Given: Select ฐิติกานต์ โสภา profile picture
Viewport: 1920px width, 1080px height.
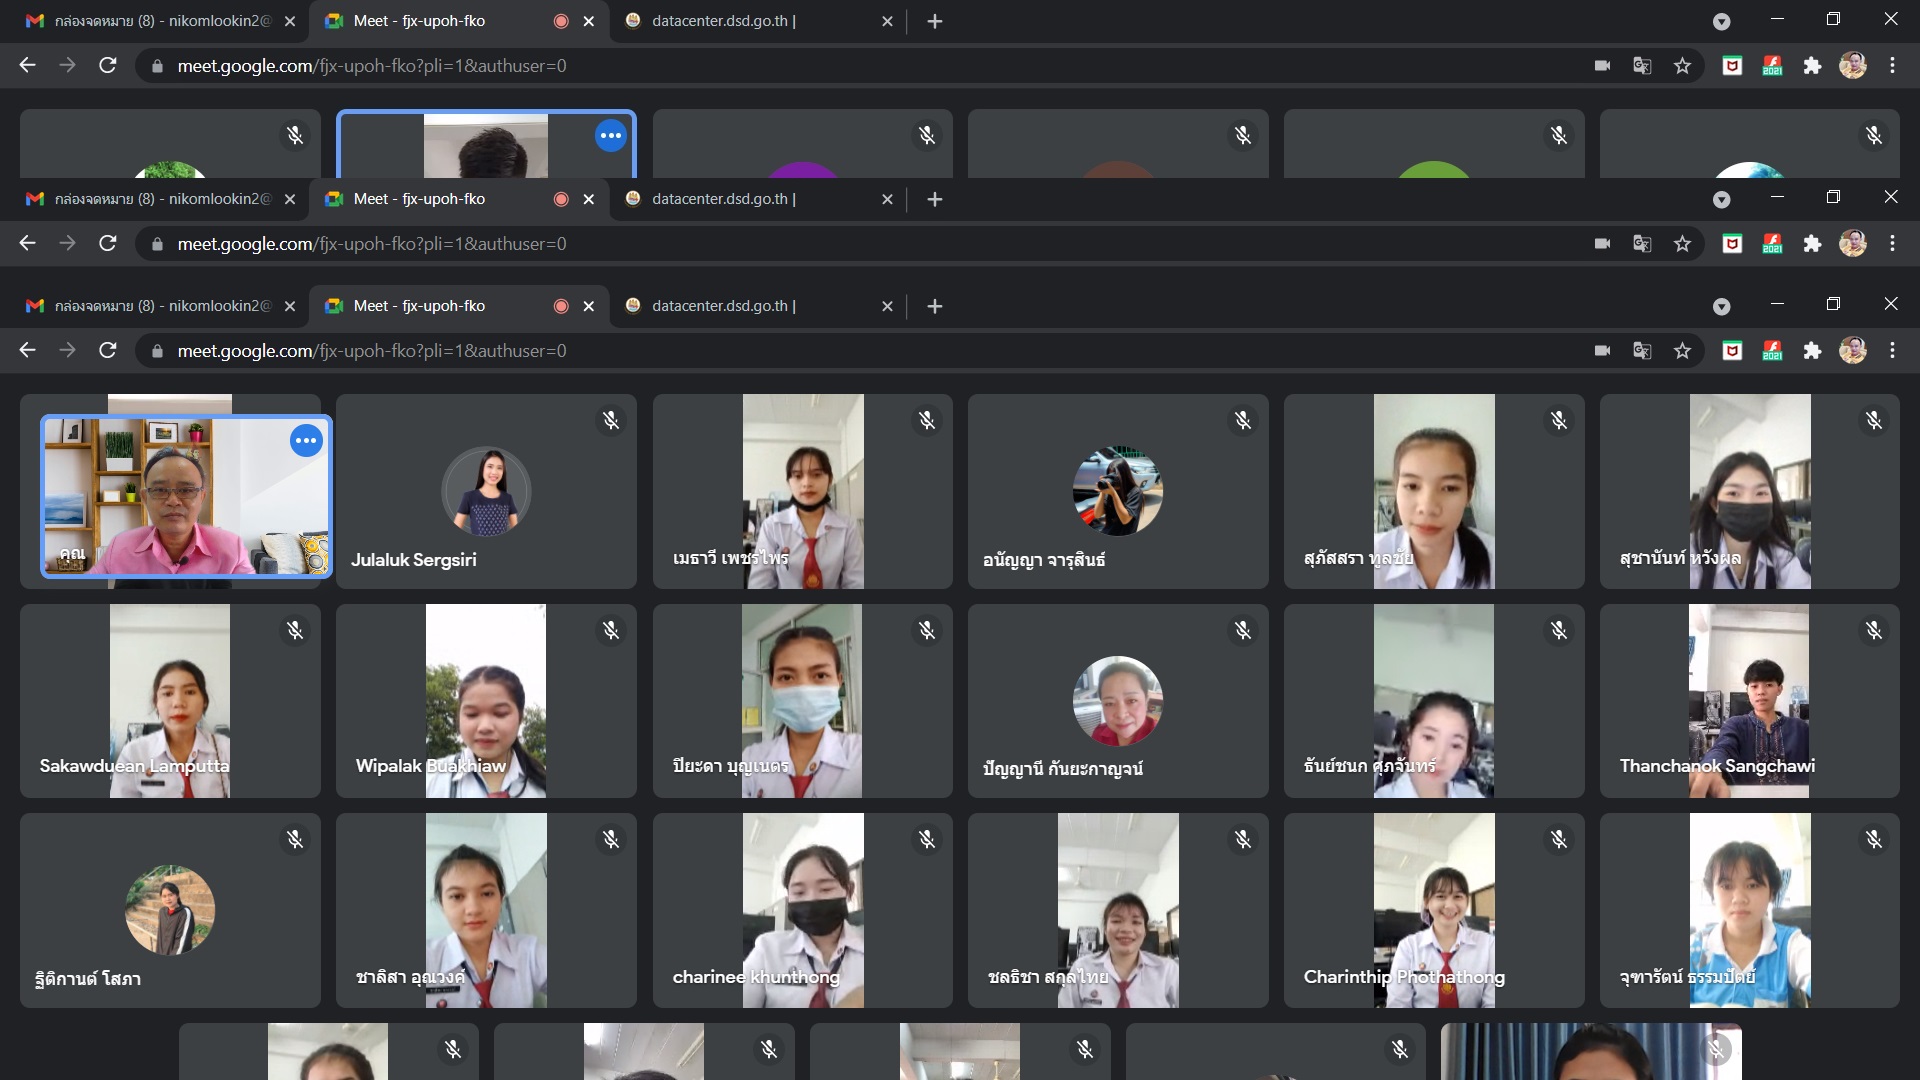Looking at the screenshot, I should point(170,910).
